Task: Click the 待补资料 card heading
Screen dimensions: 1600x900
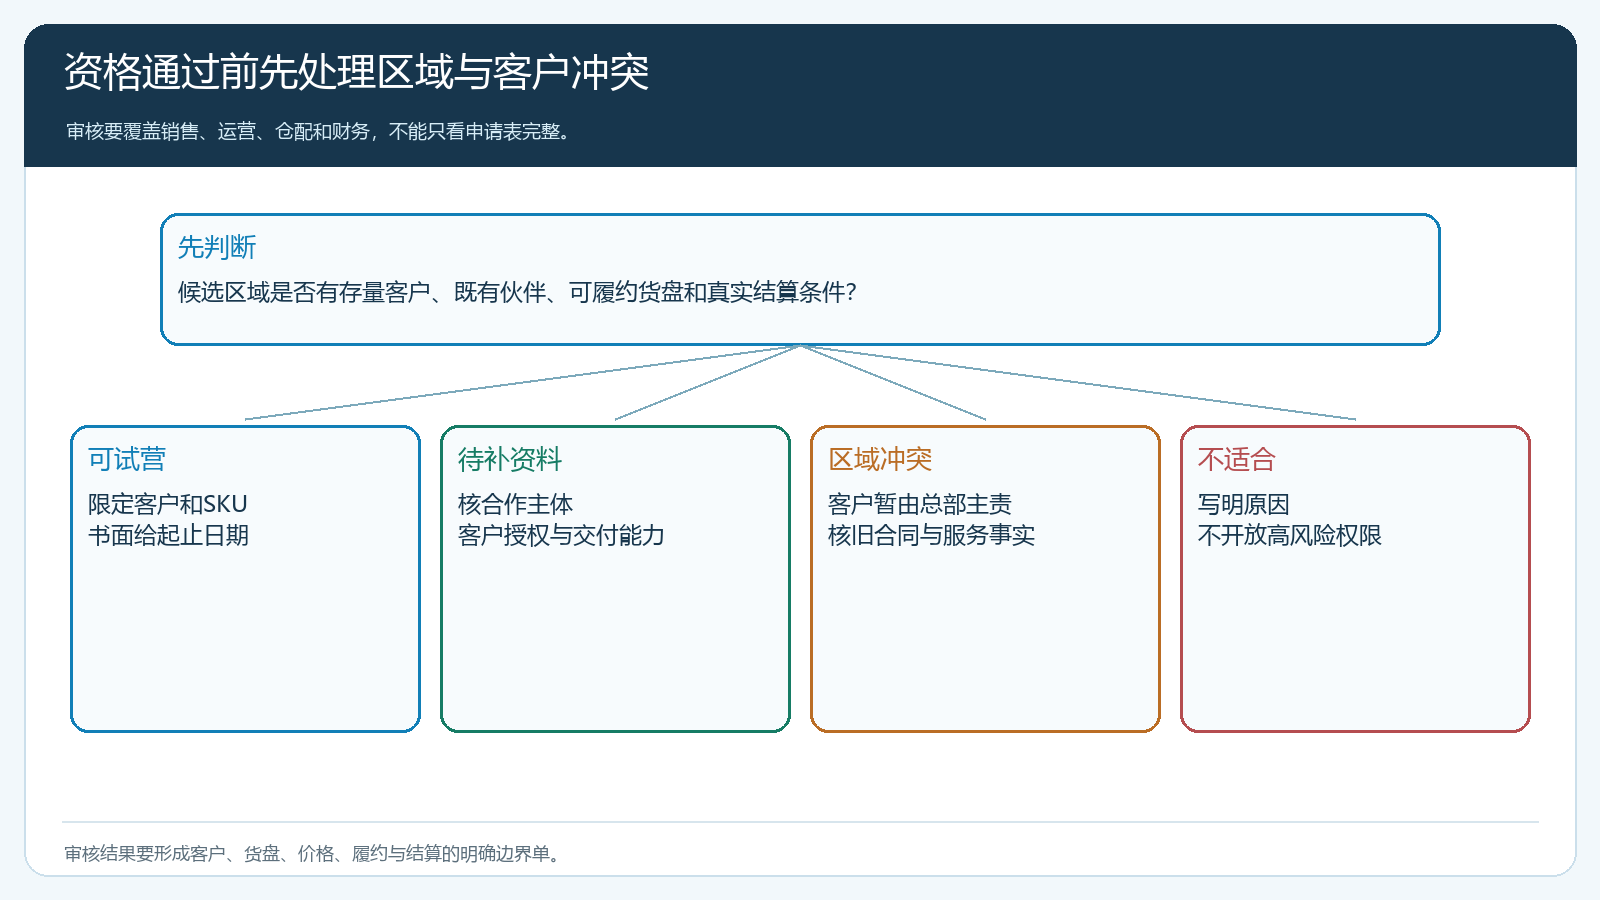Action: tap(510, 459)
